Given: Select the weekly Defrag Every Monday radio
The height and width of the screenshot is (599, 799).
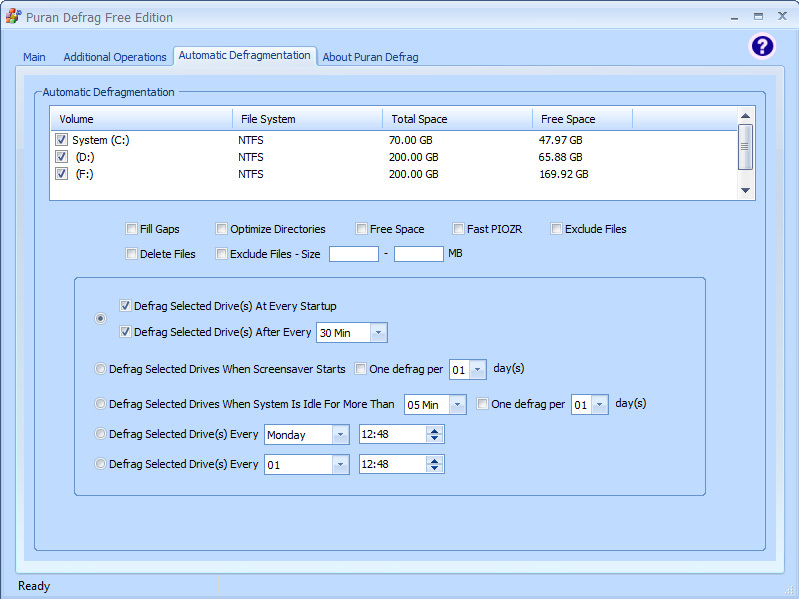Looking at the screenshot, I should [100, 433].
